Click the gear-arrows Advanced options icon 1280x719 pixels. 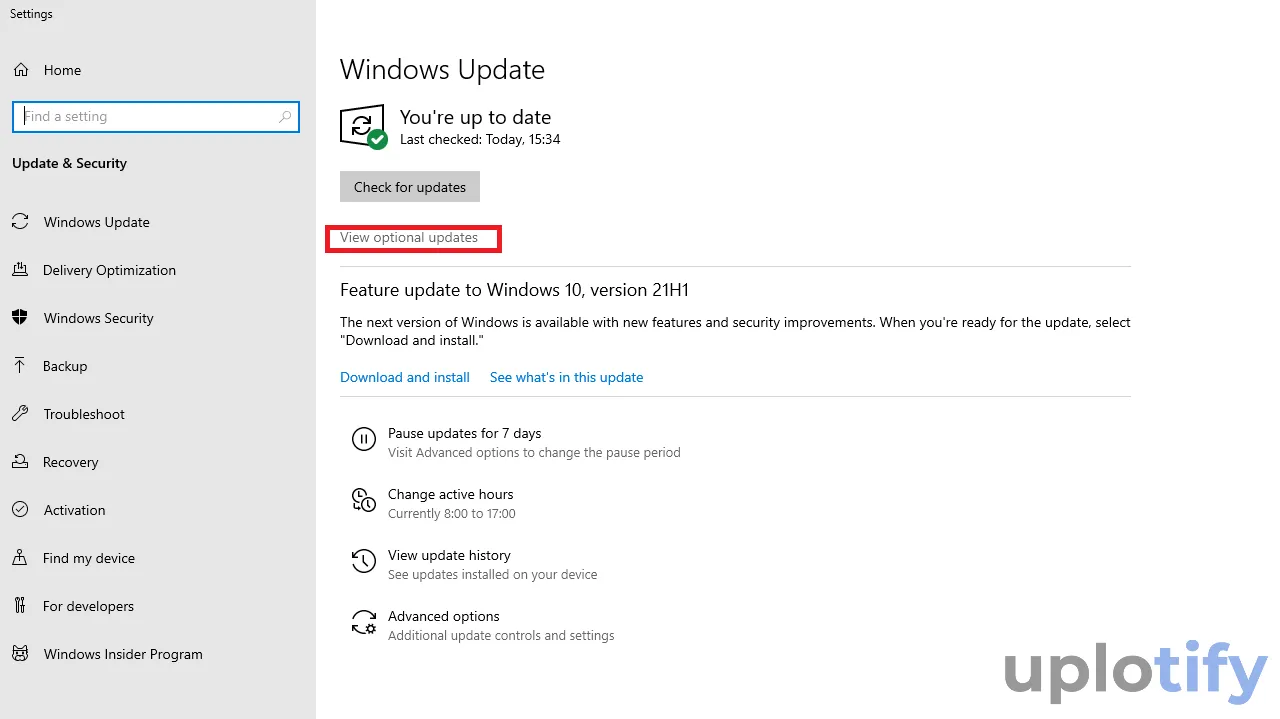coord(364,623)
